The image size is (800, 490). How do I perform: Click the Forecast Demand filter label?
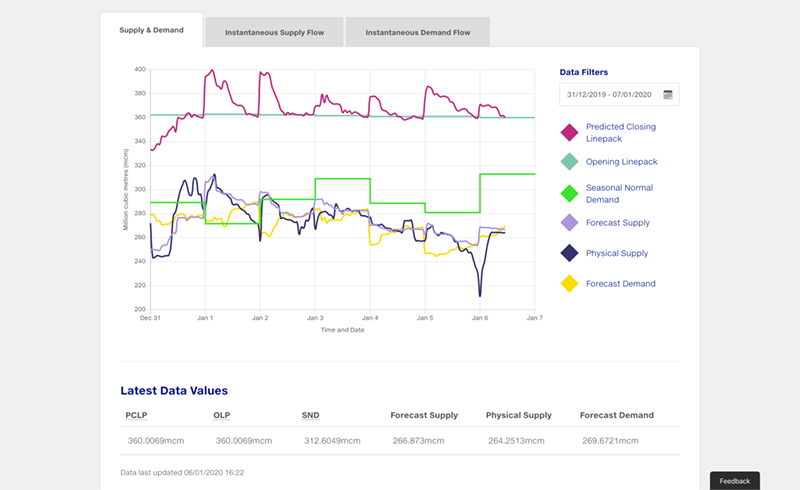[620, 284]
